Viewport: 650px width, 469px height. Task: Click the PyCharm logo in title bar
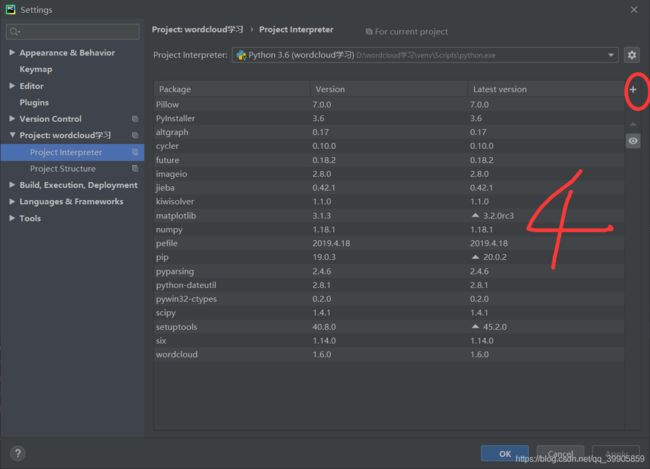click(10, 10)
